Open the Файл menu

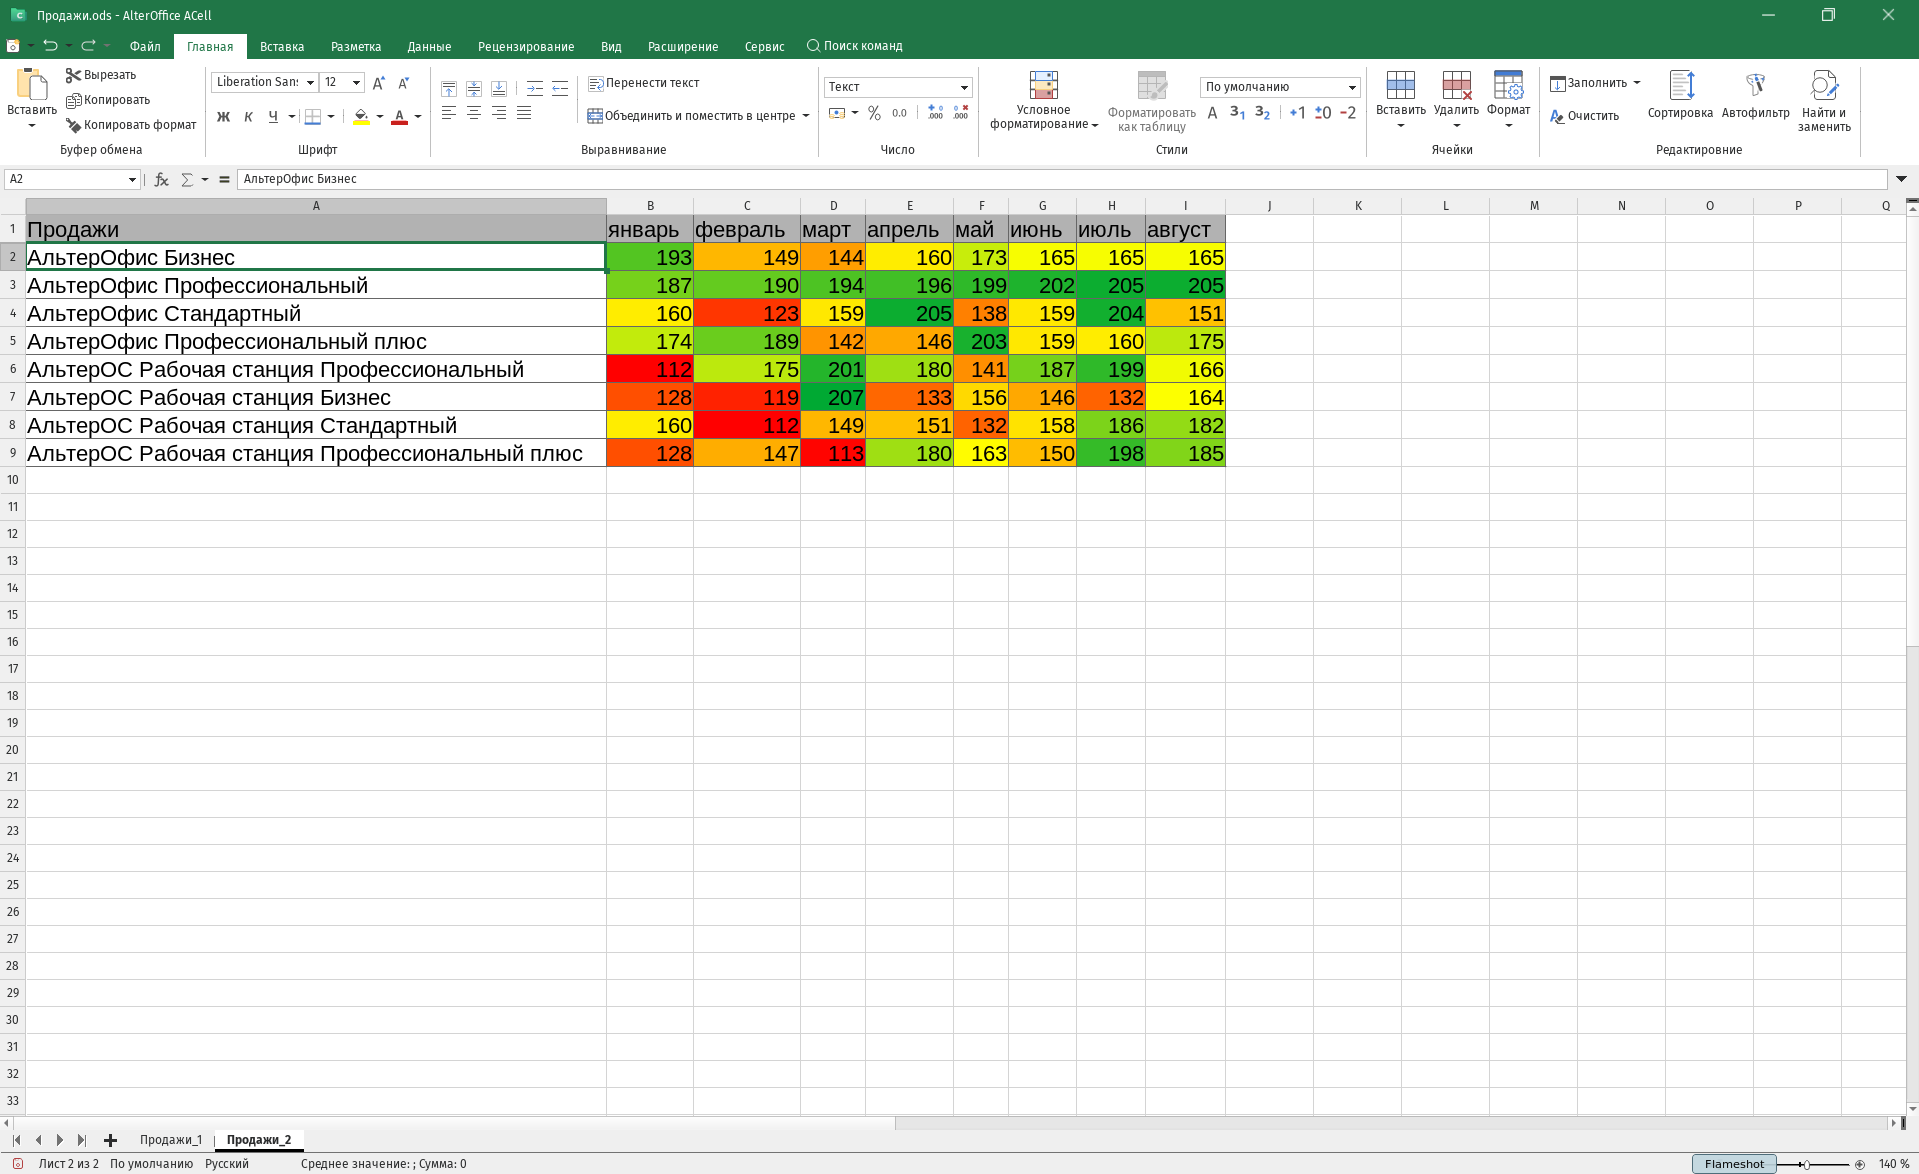[x=145, y=46]
